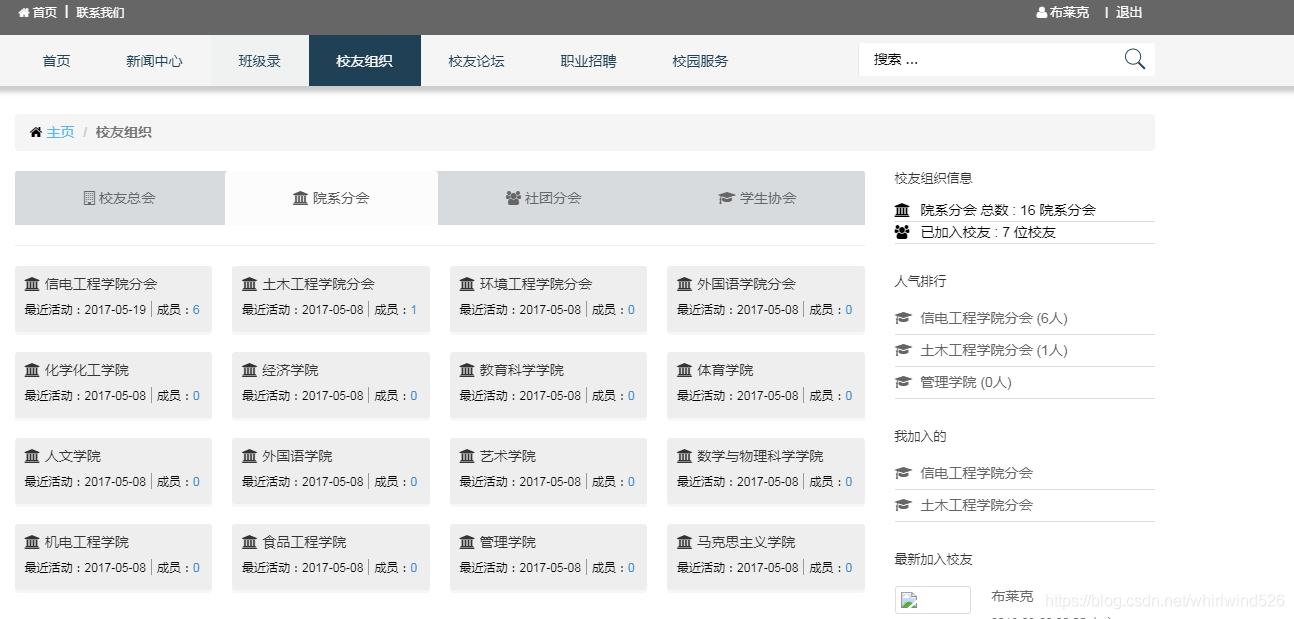Click graduation cap icon on 学生协会 tab

click(726, 198)
